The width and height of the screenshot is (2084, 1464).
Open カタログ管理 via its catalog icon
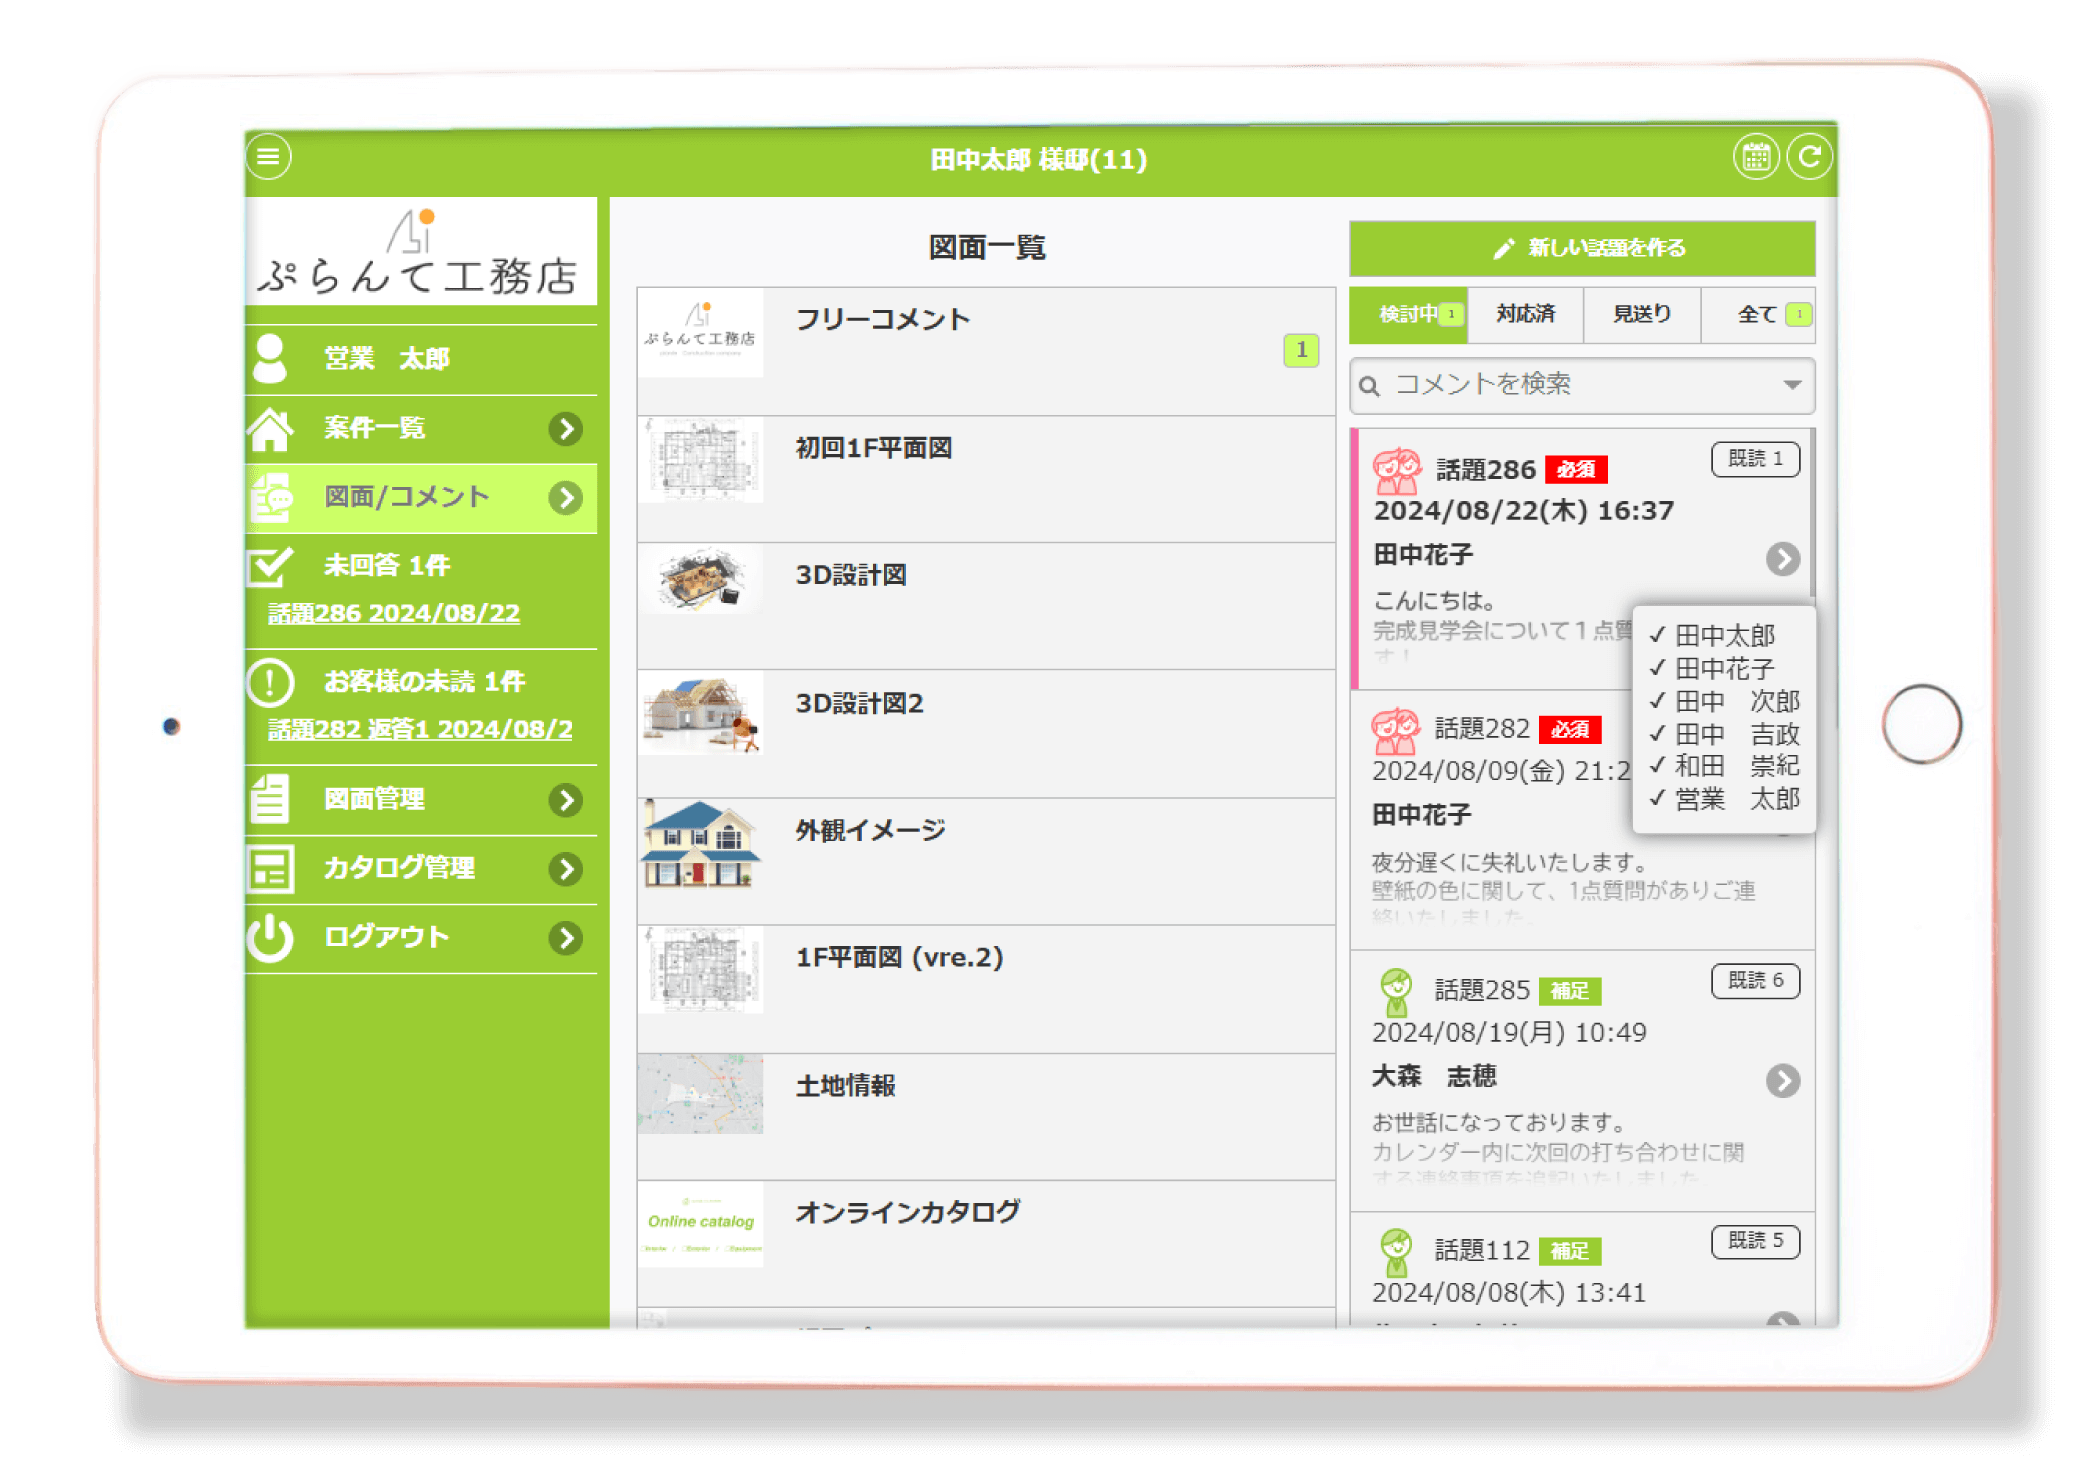(271, 868)
